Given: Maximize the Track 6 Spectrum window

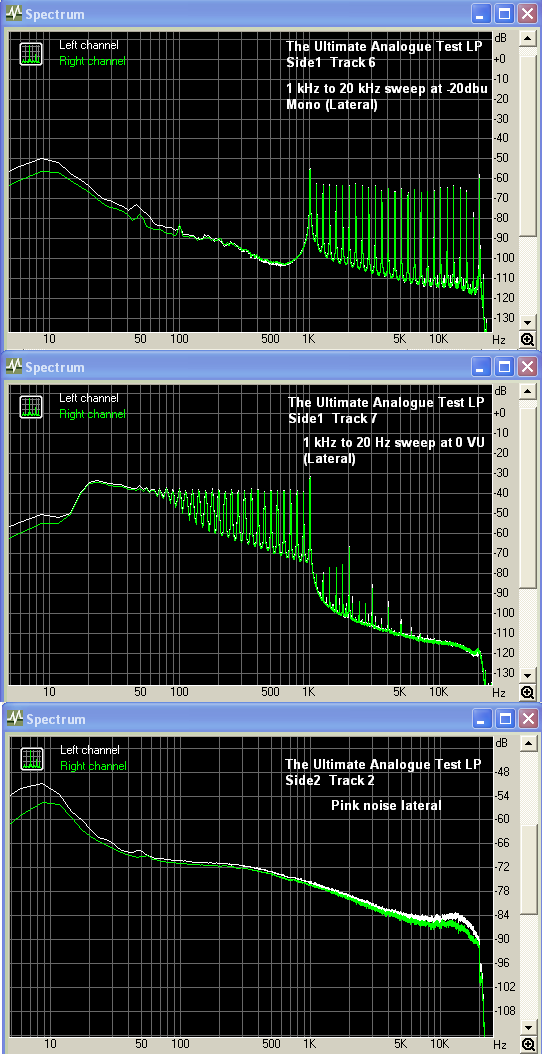Looking at the screenshot, I should (504, 14).
